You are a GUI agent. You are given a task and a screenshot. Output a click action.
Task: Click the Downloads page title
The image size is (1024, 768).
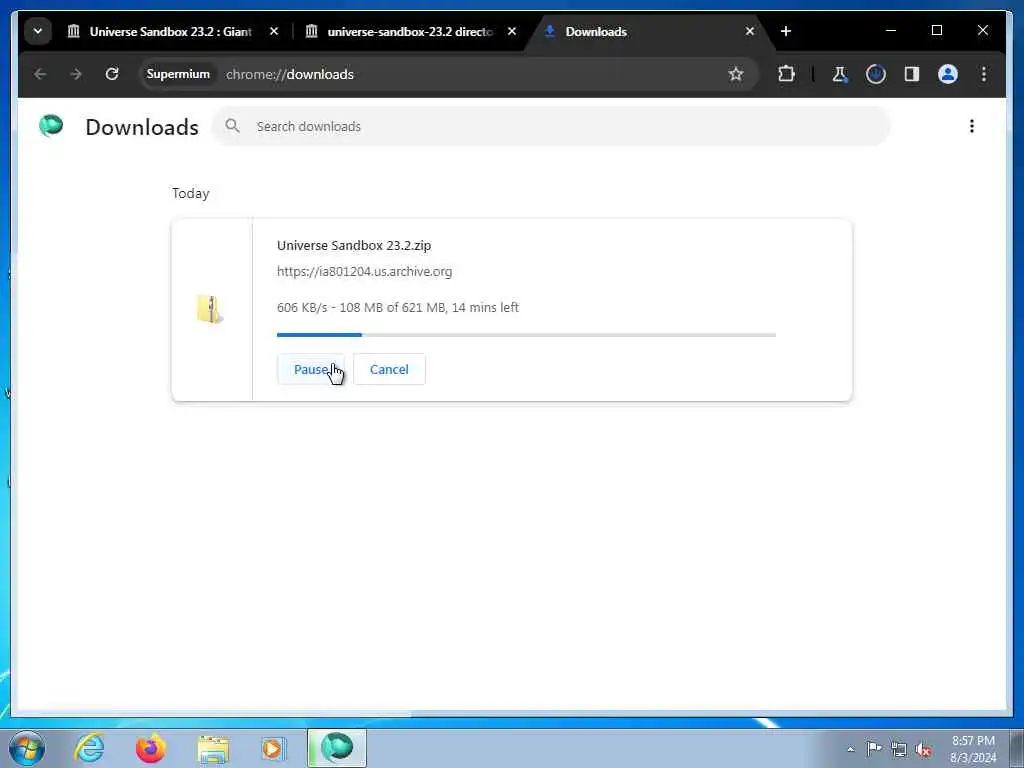click(x=142, y=127)
